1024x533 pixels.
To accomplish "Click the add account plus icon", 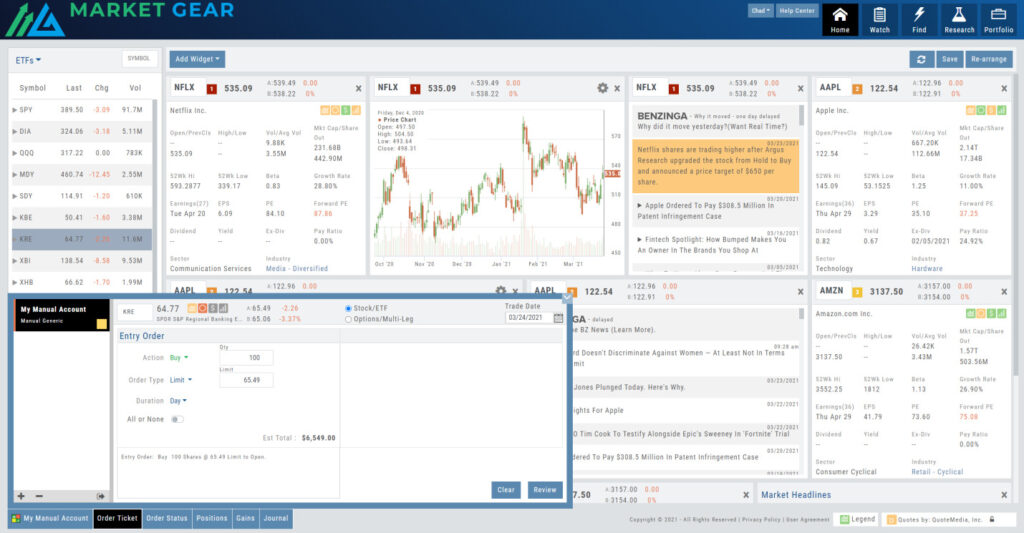I will (x=21, y=496).
